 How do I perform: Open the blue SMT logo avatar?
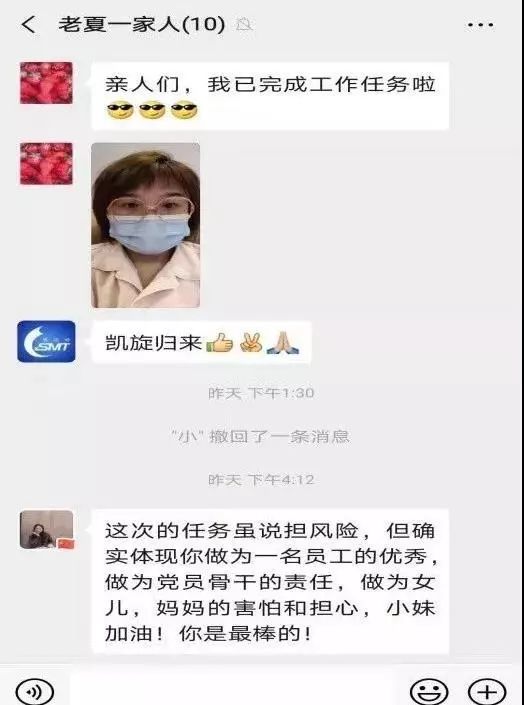46,341
